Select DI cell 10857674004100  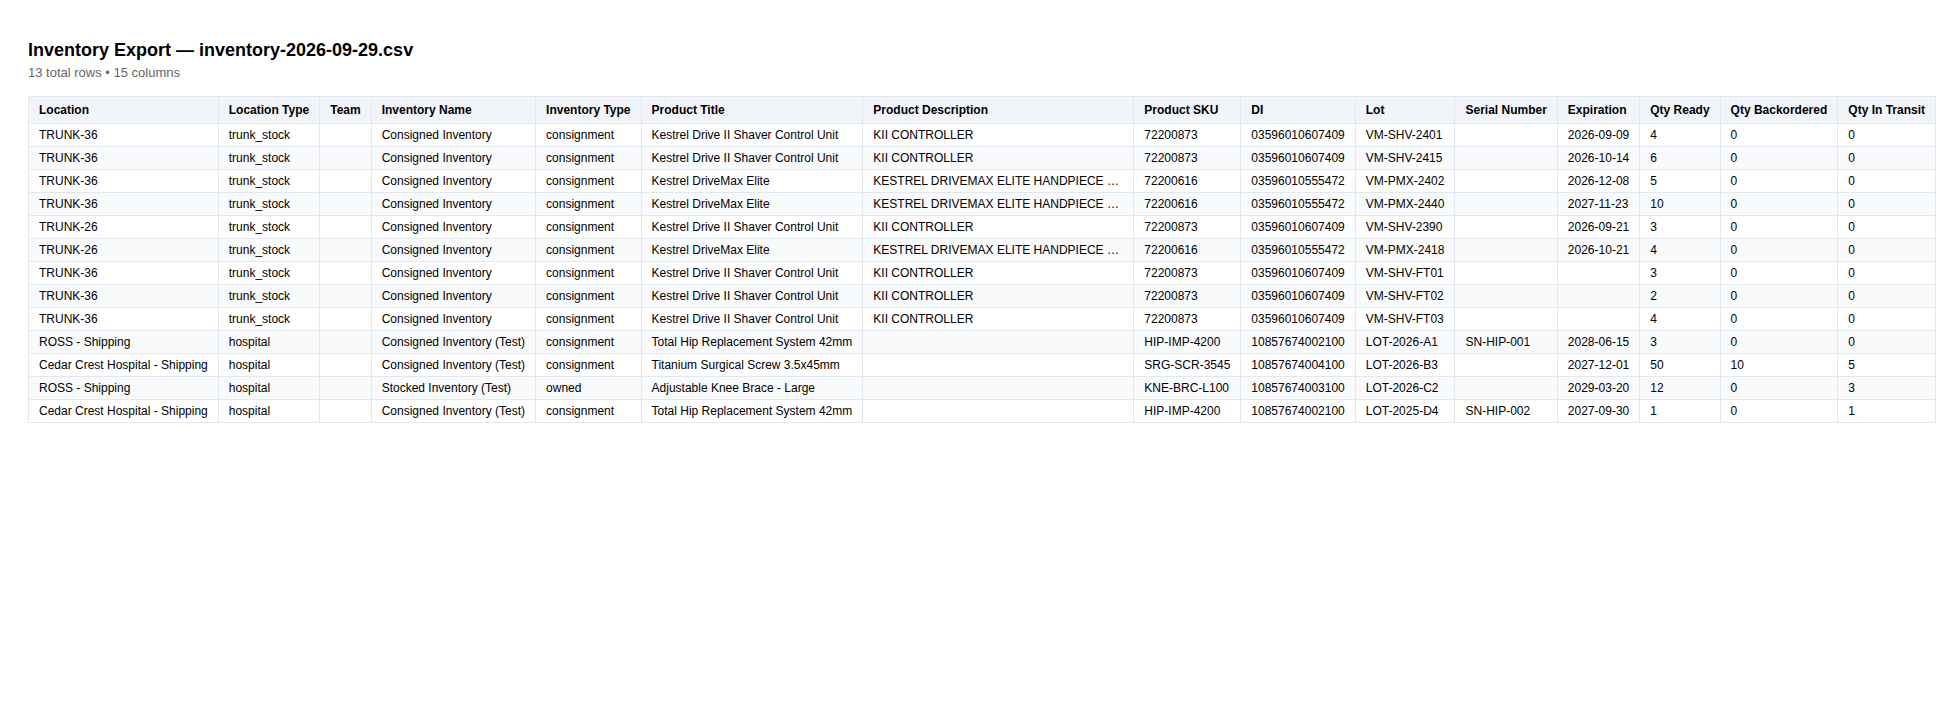point(1298,365)
